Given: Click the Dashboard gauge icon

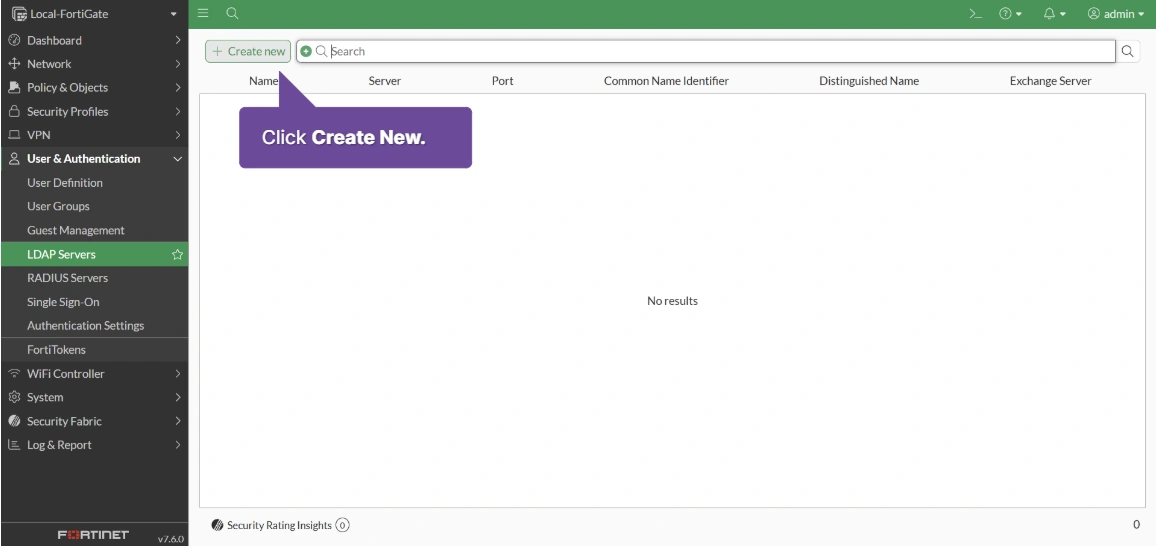Looking at the screenshot, I should coord(14,41).
